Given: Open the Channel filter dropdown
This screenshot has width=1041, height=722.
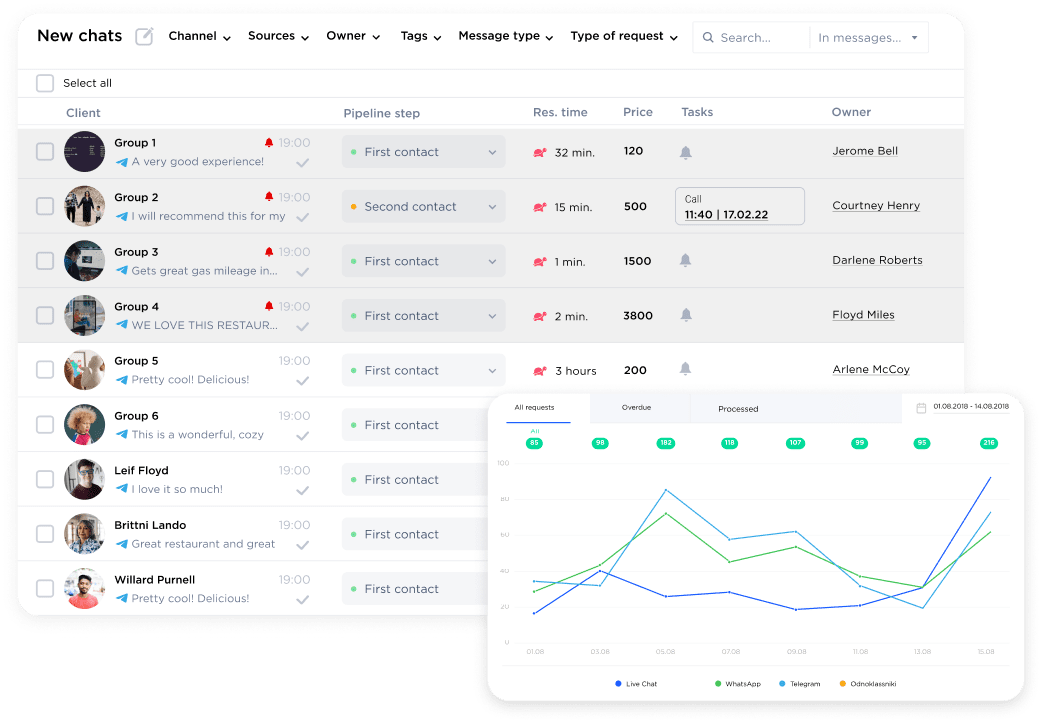Looking at the screenshot, I should click(200, 36).
